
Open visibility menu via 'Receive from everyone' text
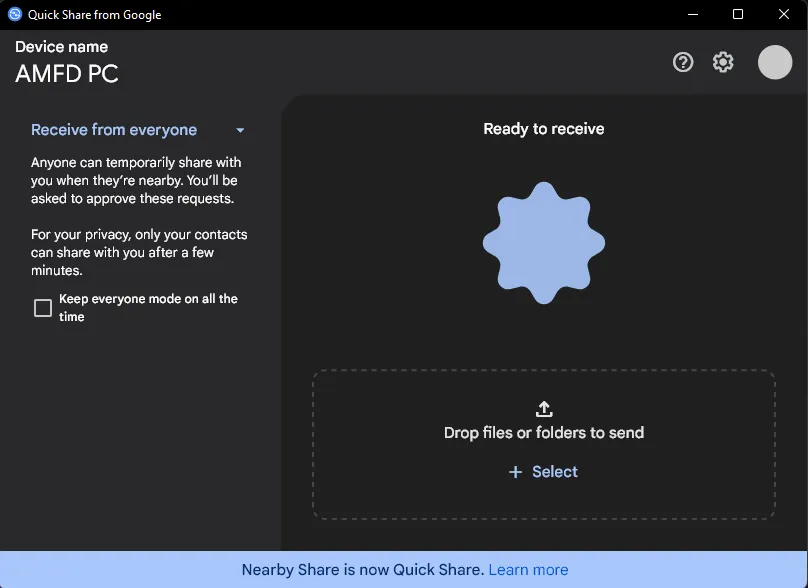[x=114, y=130]
